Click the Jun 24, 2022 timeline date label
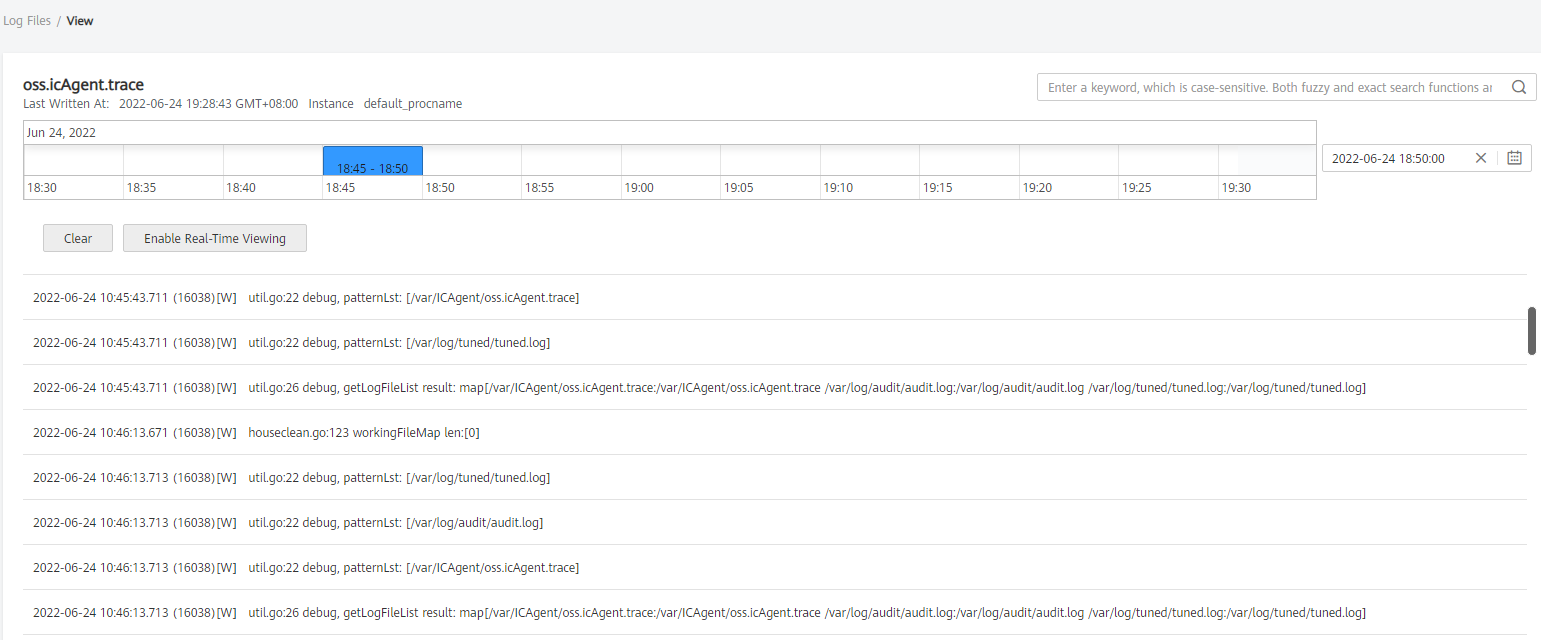Viewport: 1541px width, 640px height. [61, 132]
